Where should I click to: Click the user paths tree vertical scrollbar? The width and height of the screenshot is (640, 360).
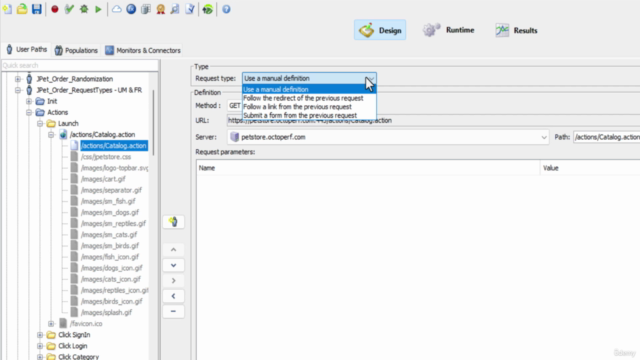click(153, 122)
